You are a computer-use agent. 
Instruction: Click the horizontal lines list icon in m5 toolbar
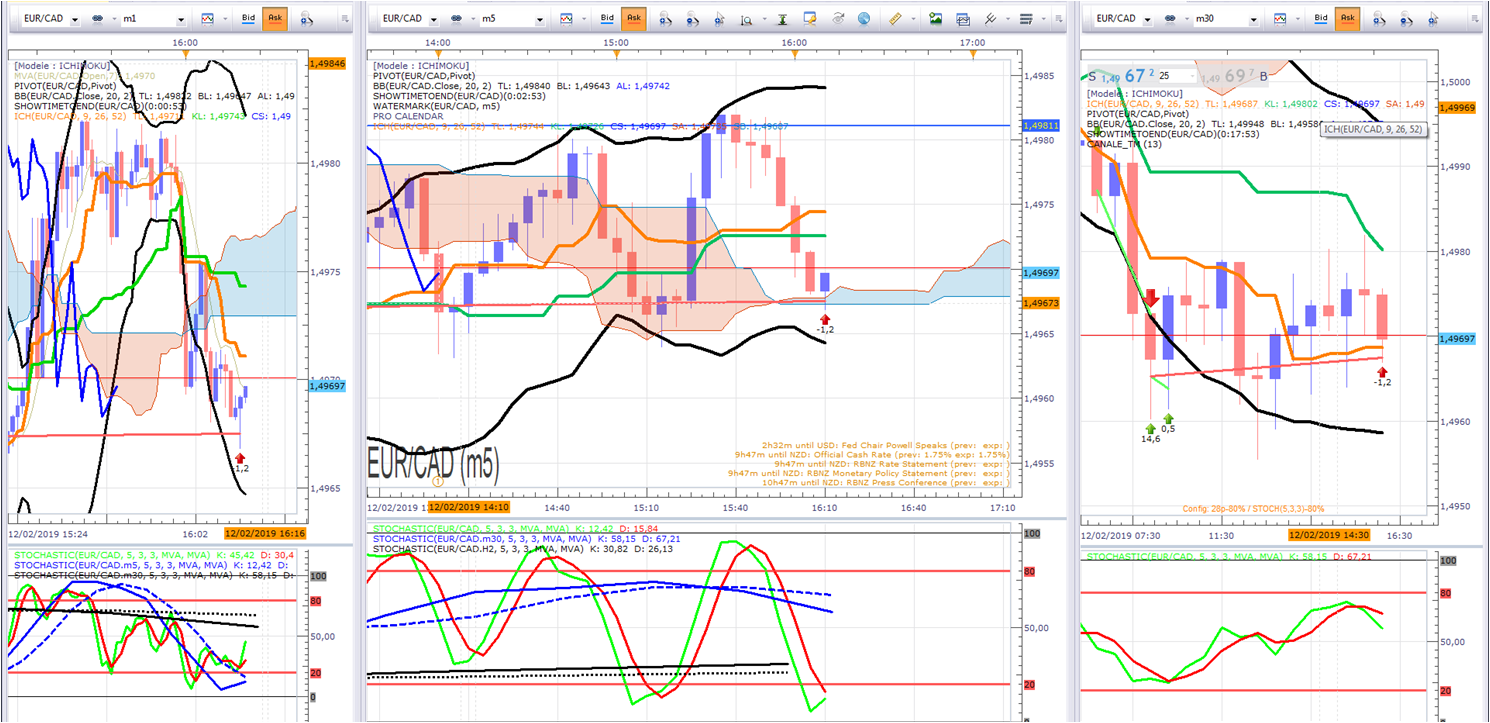tap(1026, 19)
